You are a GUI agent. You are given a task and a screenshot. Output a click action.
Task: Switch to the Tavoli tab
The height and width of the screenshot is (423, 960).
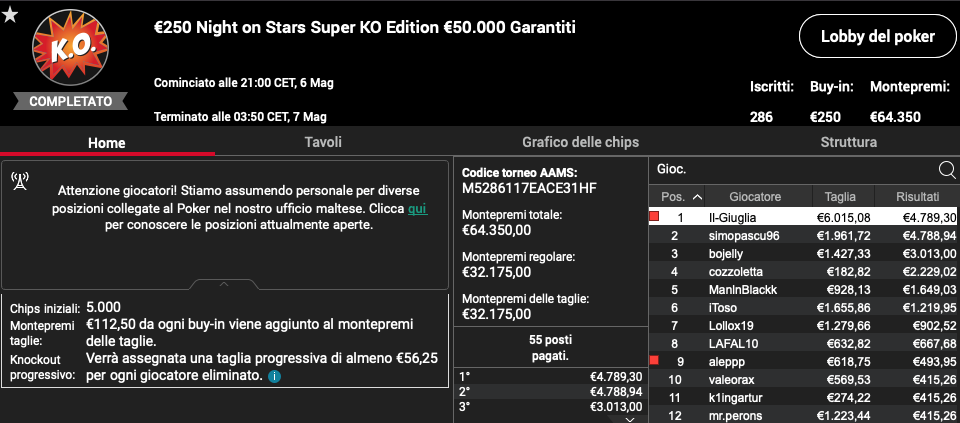(x=323, y=142)
